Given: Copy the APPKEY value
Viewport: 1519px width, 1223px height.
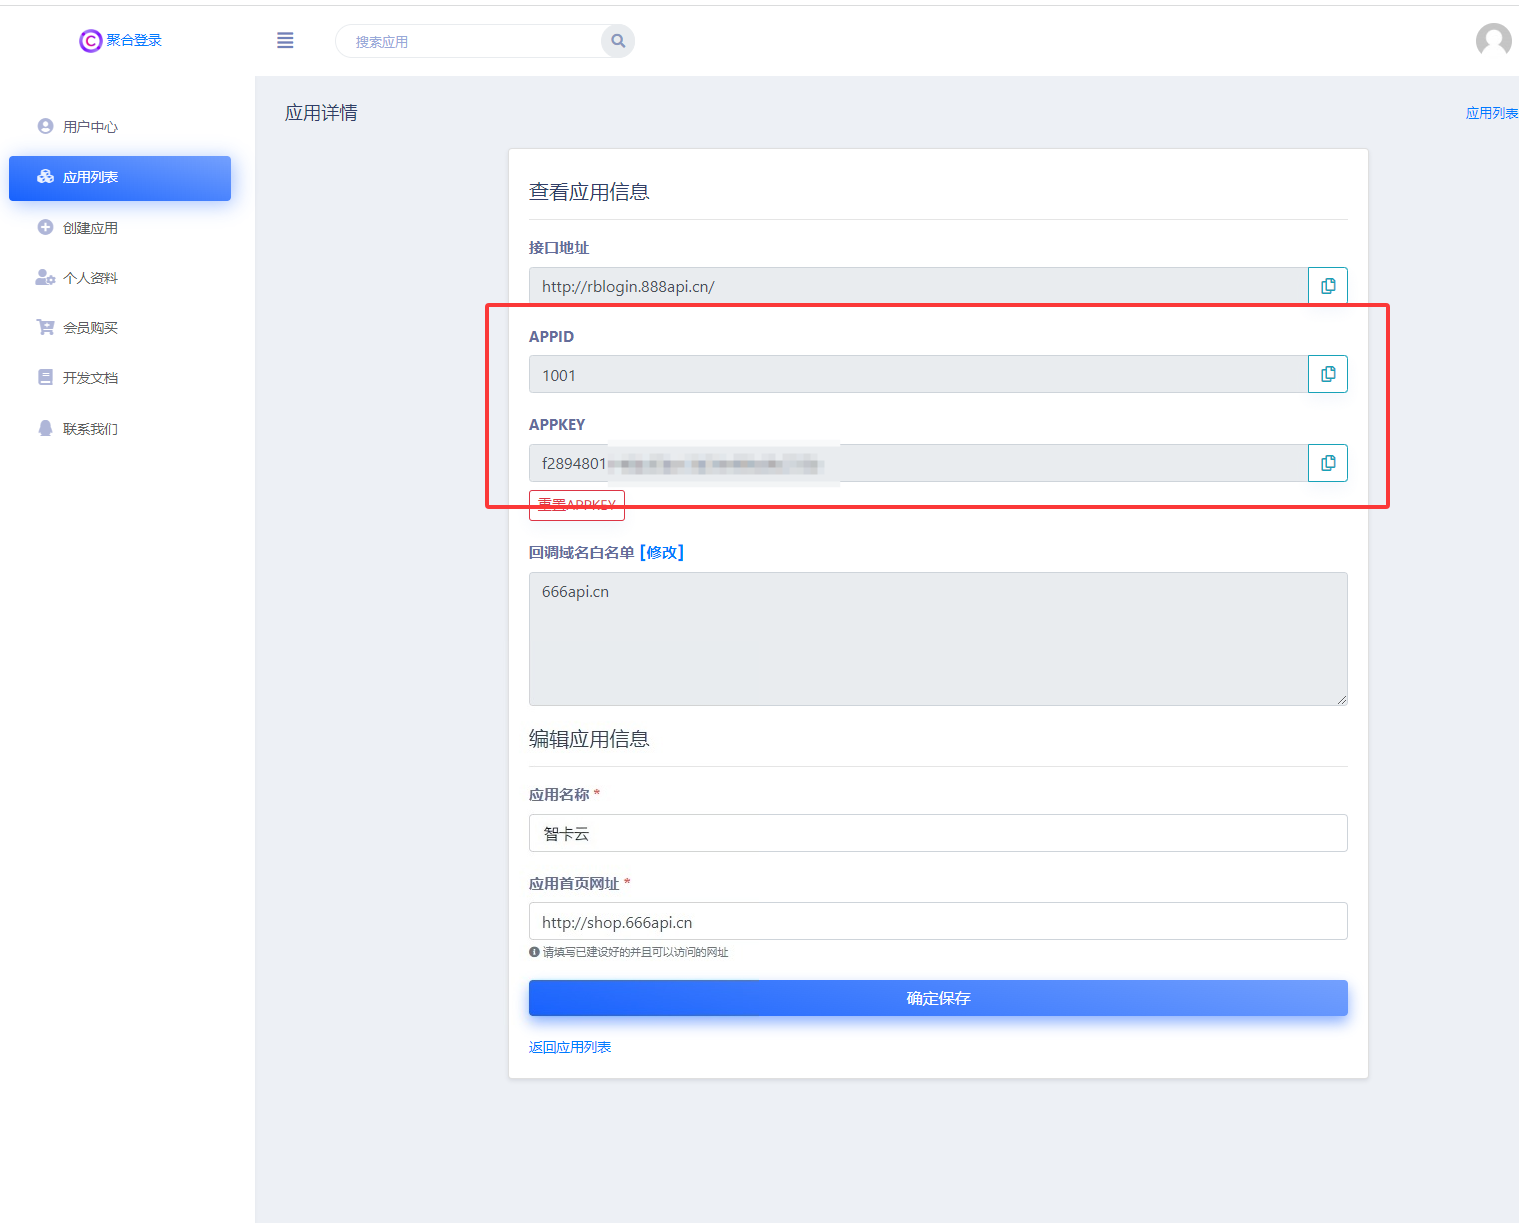Looking at the screenshot, I should (1328, 463).
